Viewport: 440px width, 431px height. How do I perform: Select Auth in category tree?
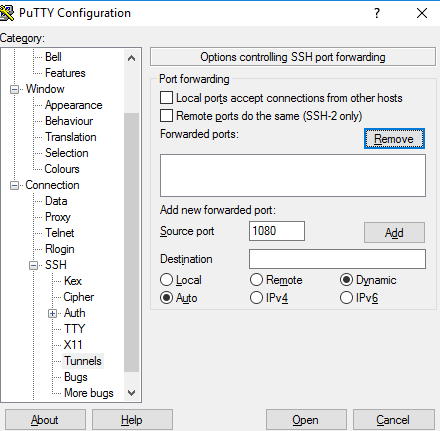click(75, 313)
